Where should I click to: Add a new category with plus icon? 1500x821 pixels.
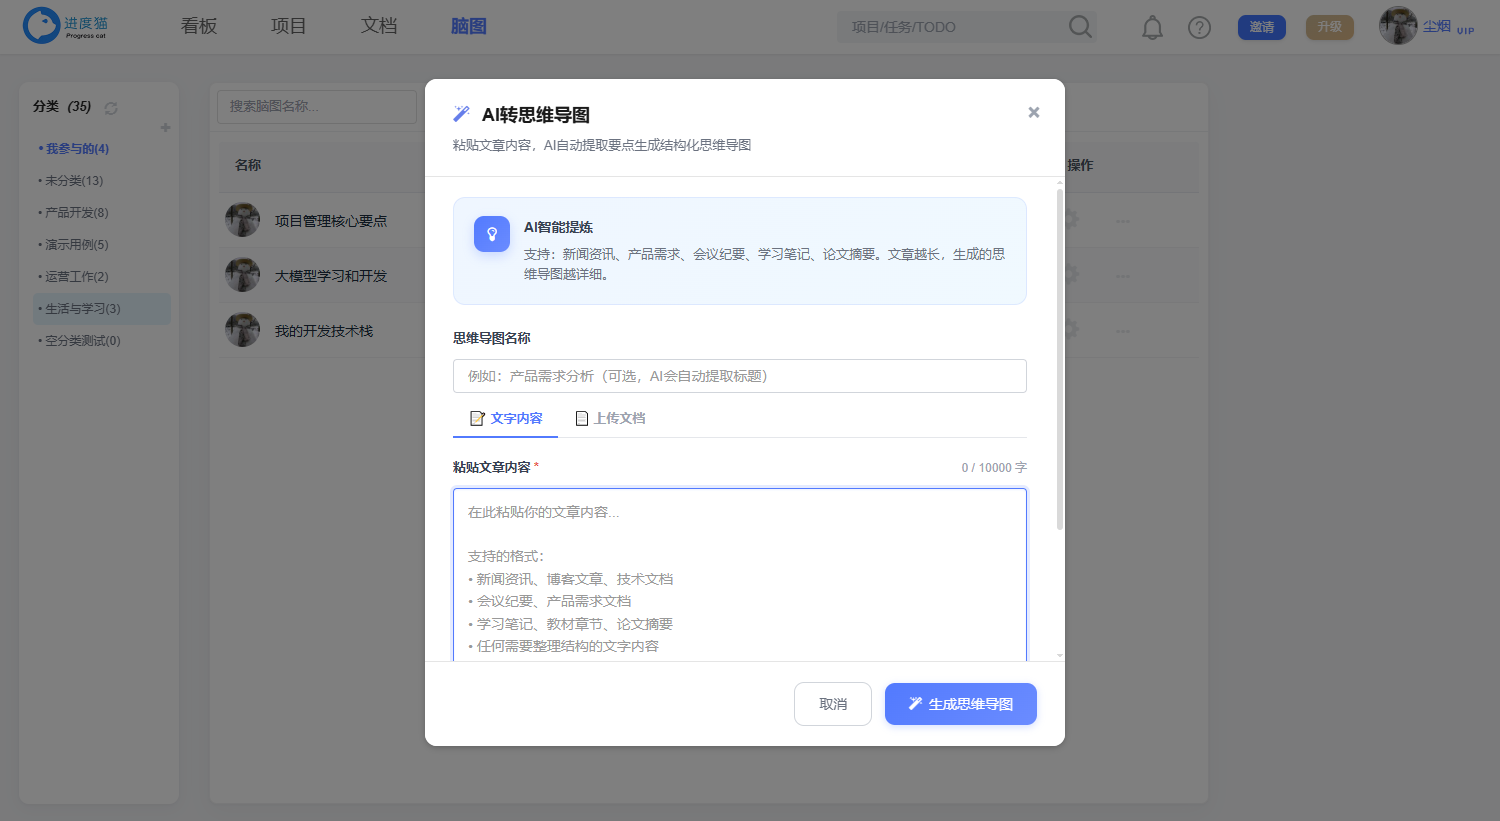coord(165,127)
